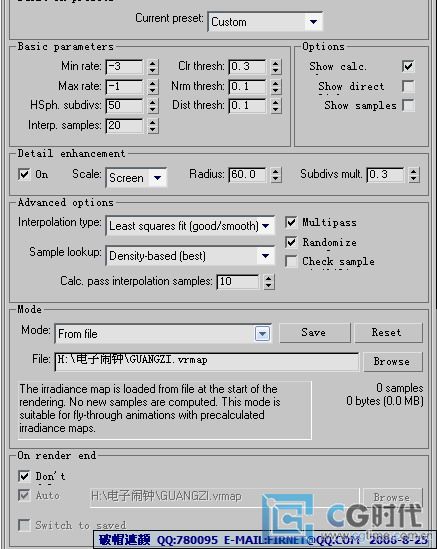Click the Browse button next to File path
The height and width of the screenshot is (549, 437).
tap(393, 361)
